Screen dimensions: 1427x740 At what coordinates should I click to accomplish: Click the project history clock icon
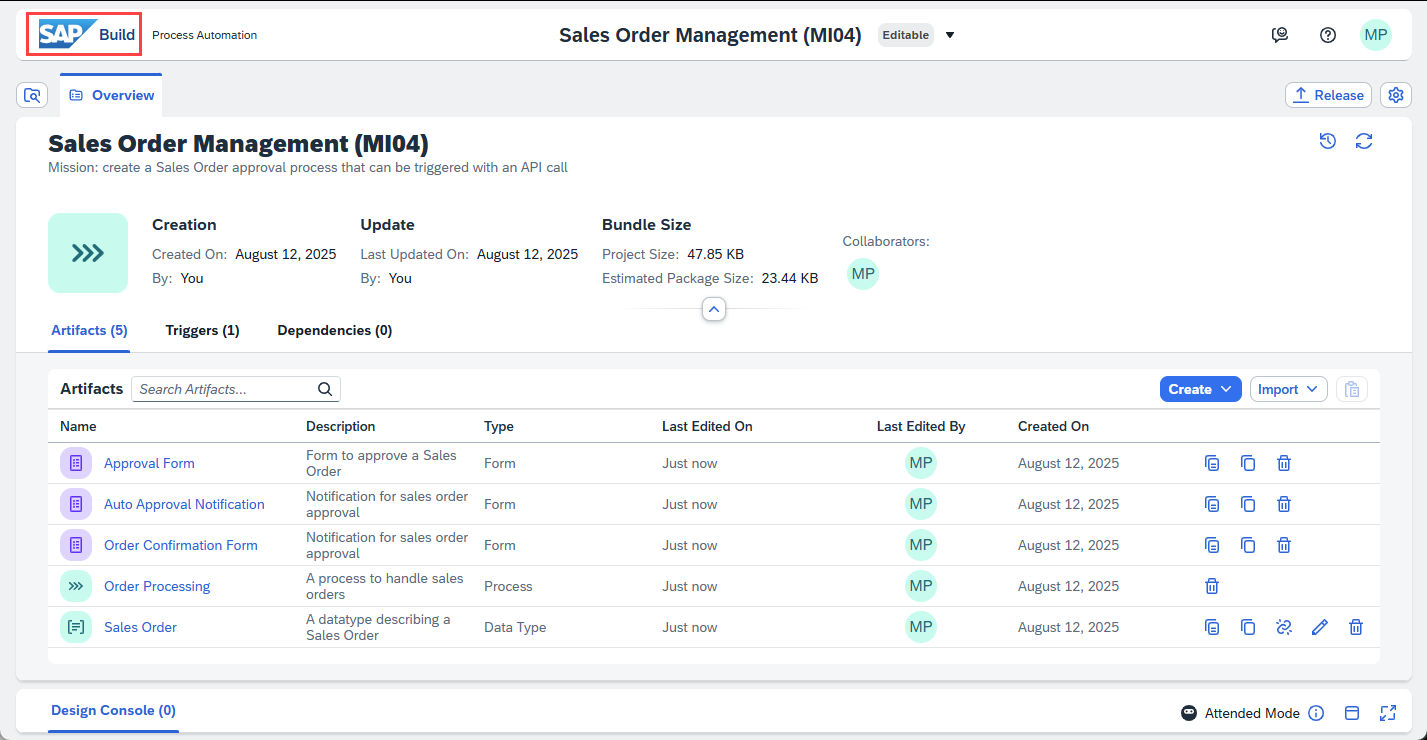pos(1328,141)
